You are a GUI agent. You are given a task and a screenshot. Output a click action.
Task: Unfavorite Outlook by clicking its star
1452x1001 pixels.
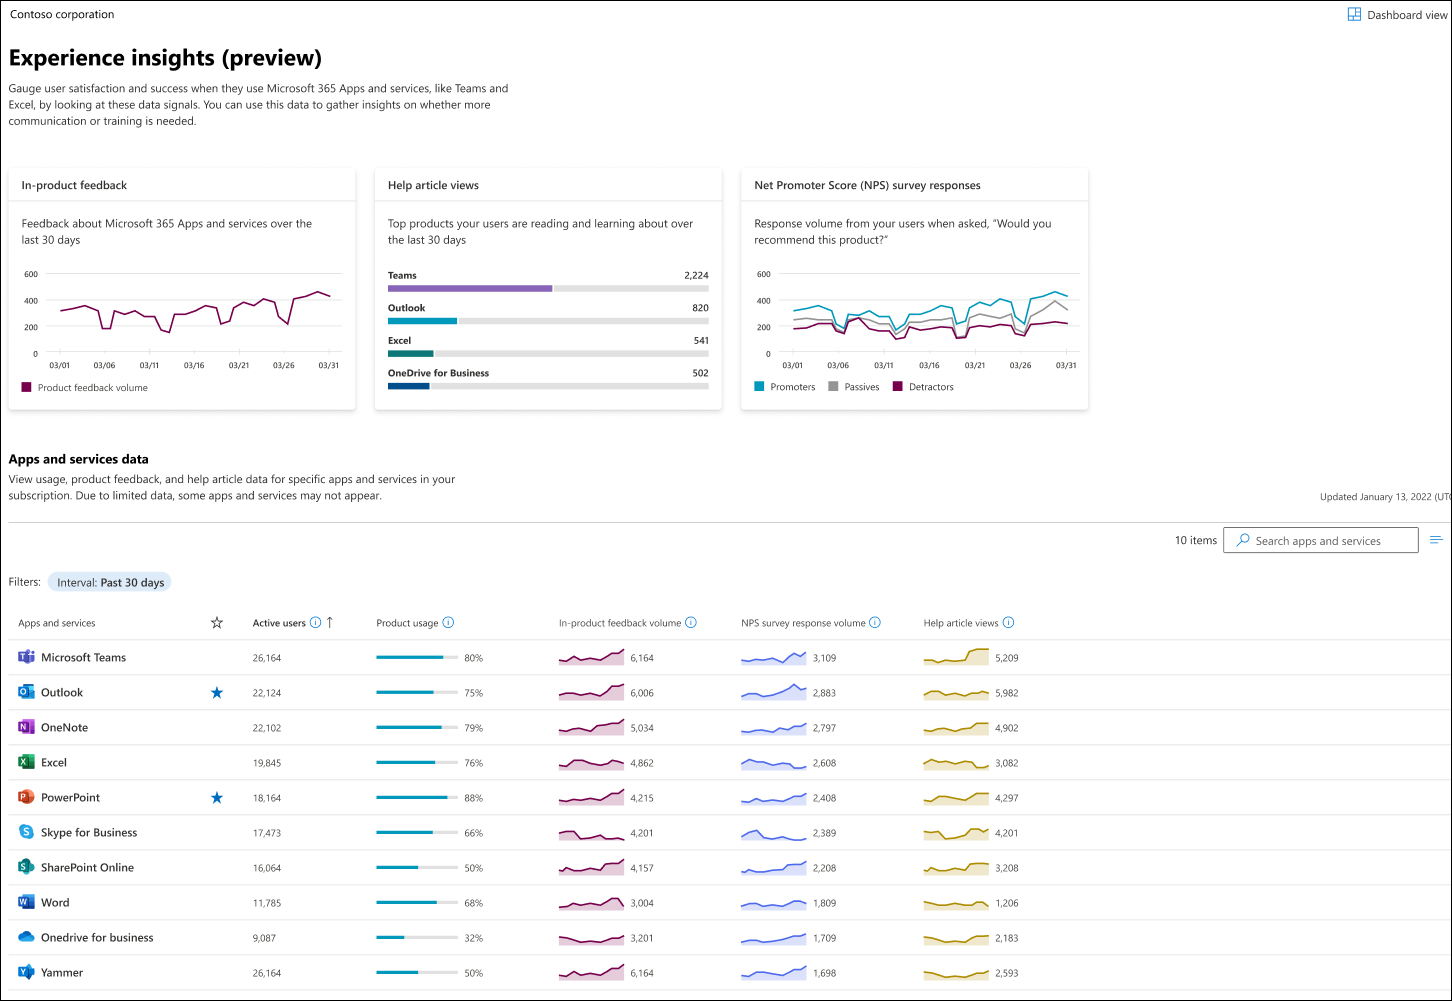[217, 692]
